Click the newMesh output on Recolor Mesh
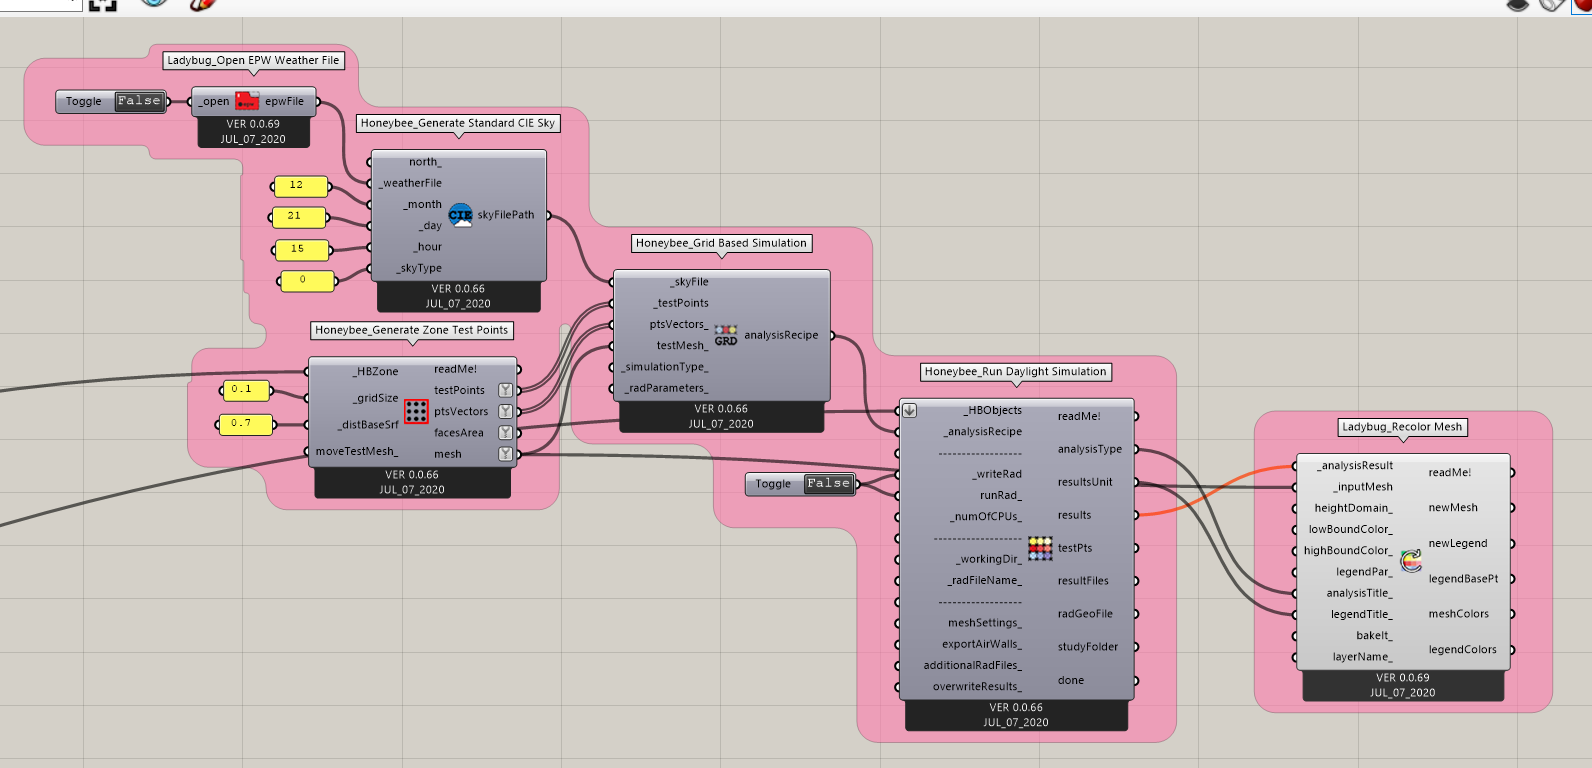Viewport: 1592px width, 768px height. click(1453, 508)
